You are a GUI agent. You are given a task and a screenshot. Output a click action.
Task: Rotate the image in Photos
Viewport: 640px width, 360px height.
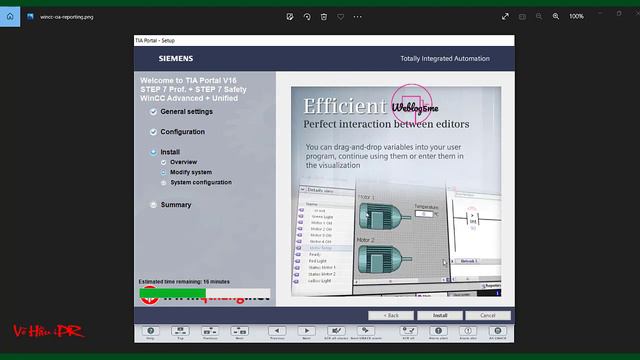click(307, 17)
